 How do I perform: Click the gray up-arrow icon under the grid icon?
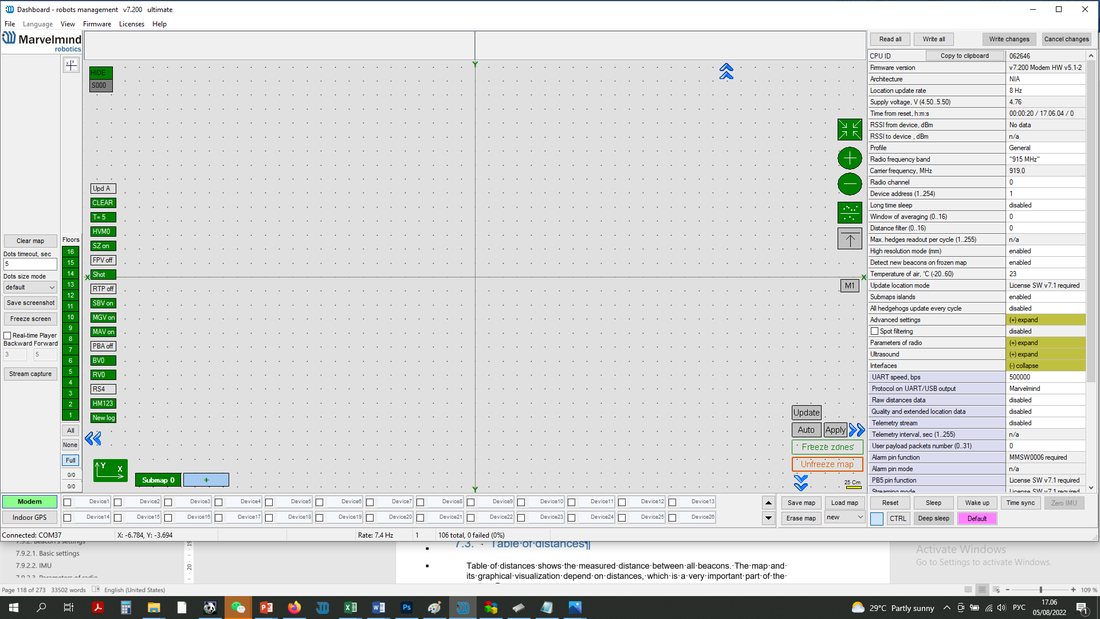point(850,239)
